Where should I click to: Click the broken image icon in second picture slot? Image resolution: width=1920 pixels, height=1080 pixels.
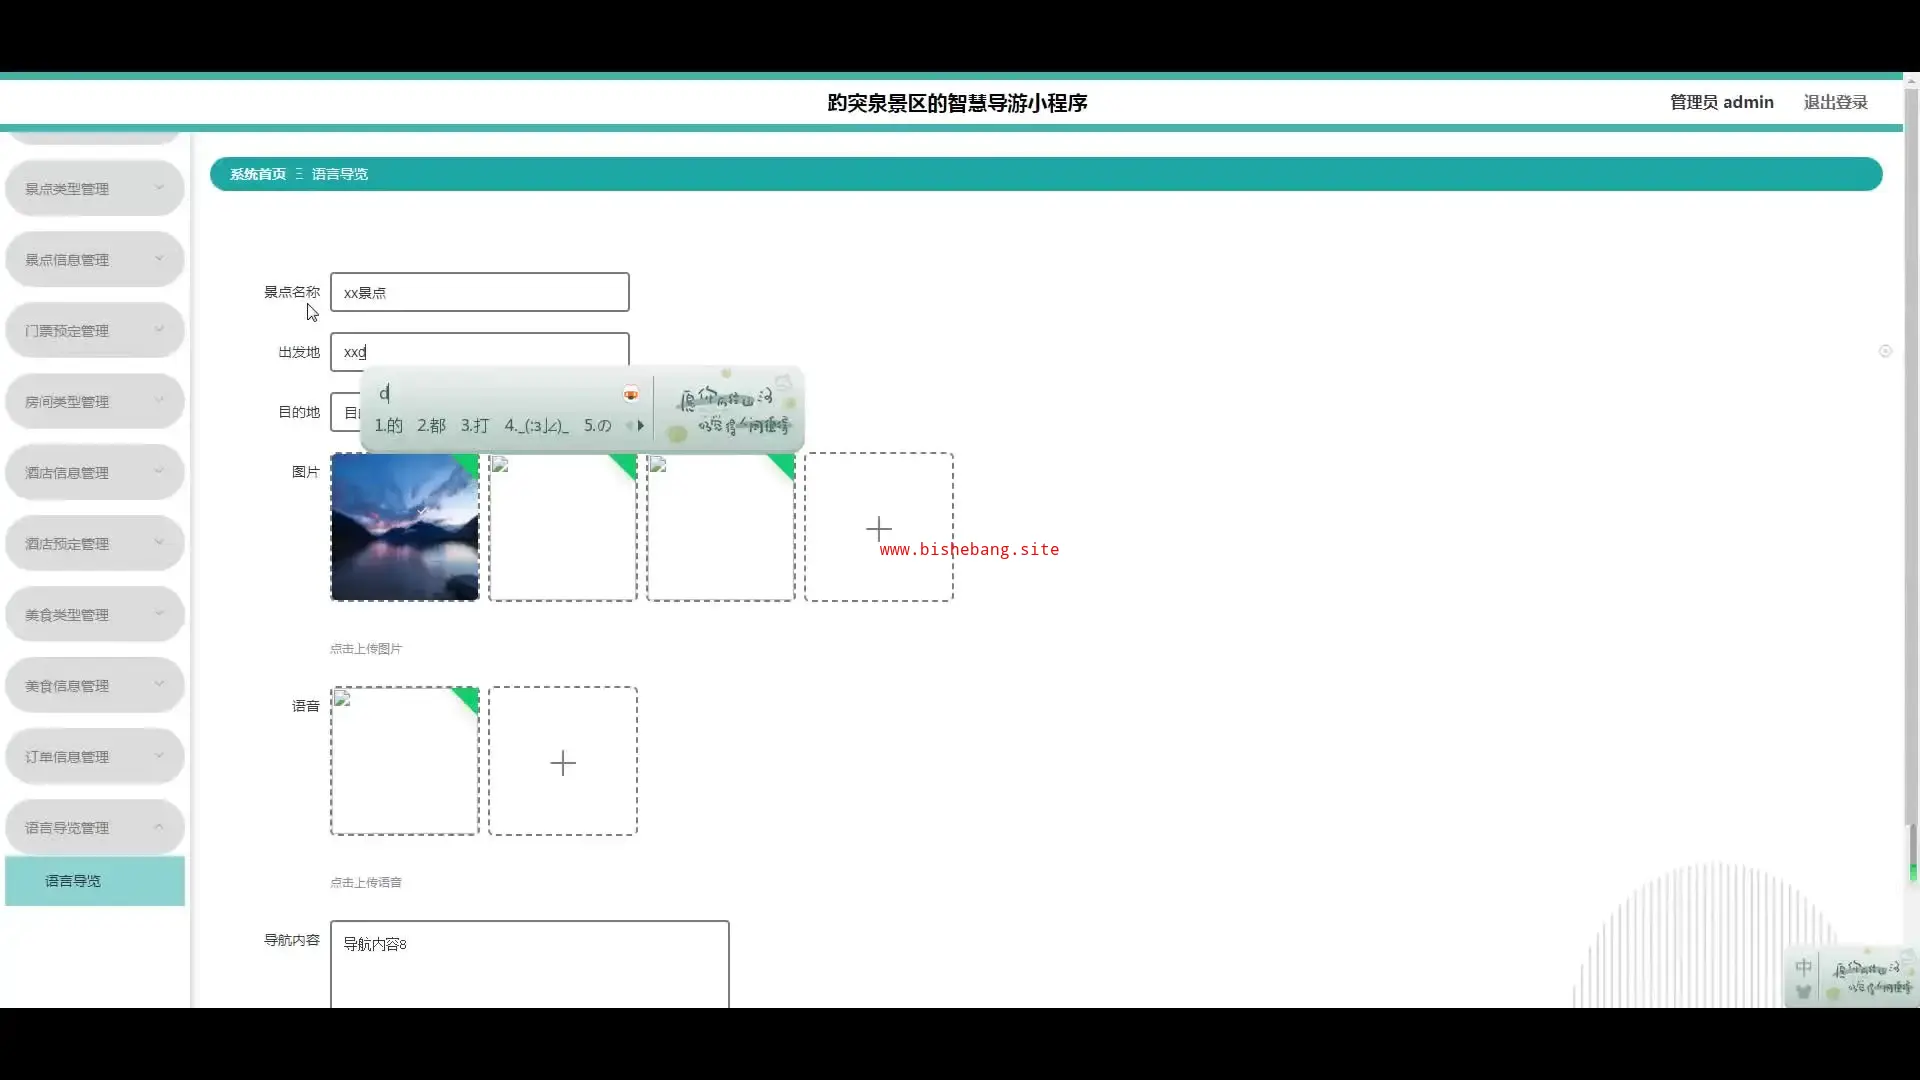500,465
